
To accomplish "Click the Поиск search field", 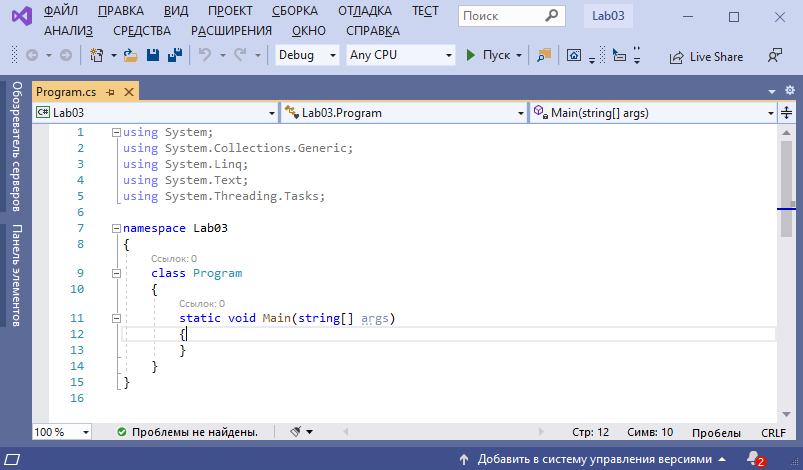I will [x=512, y=16].
